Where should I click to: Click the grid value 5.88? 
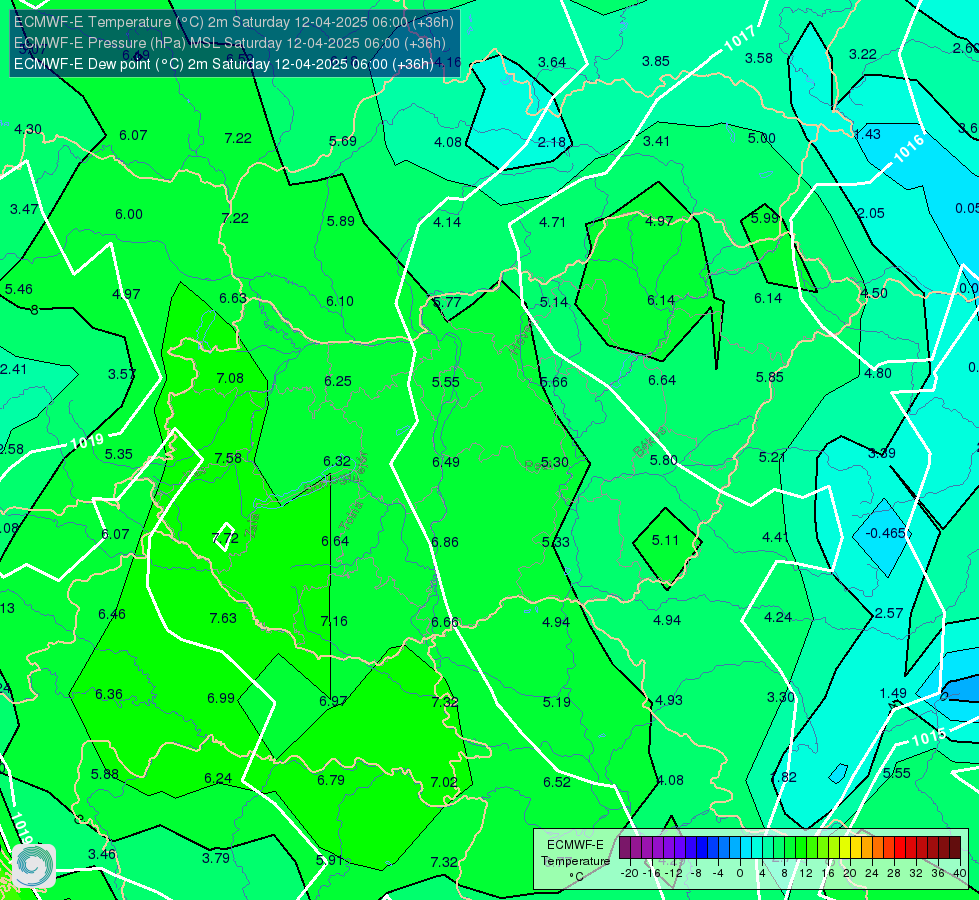(104, 774)
